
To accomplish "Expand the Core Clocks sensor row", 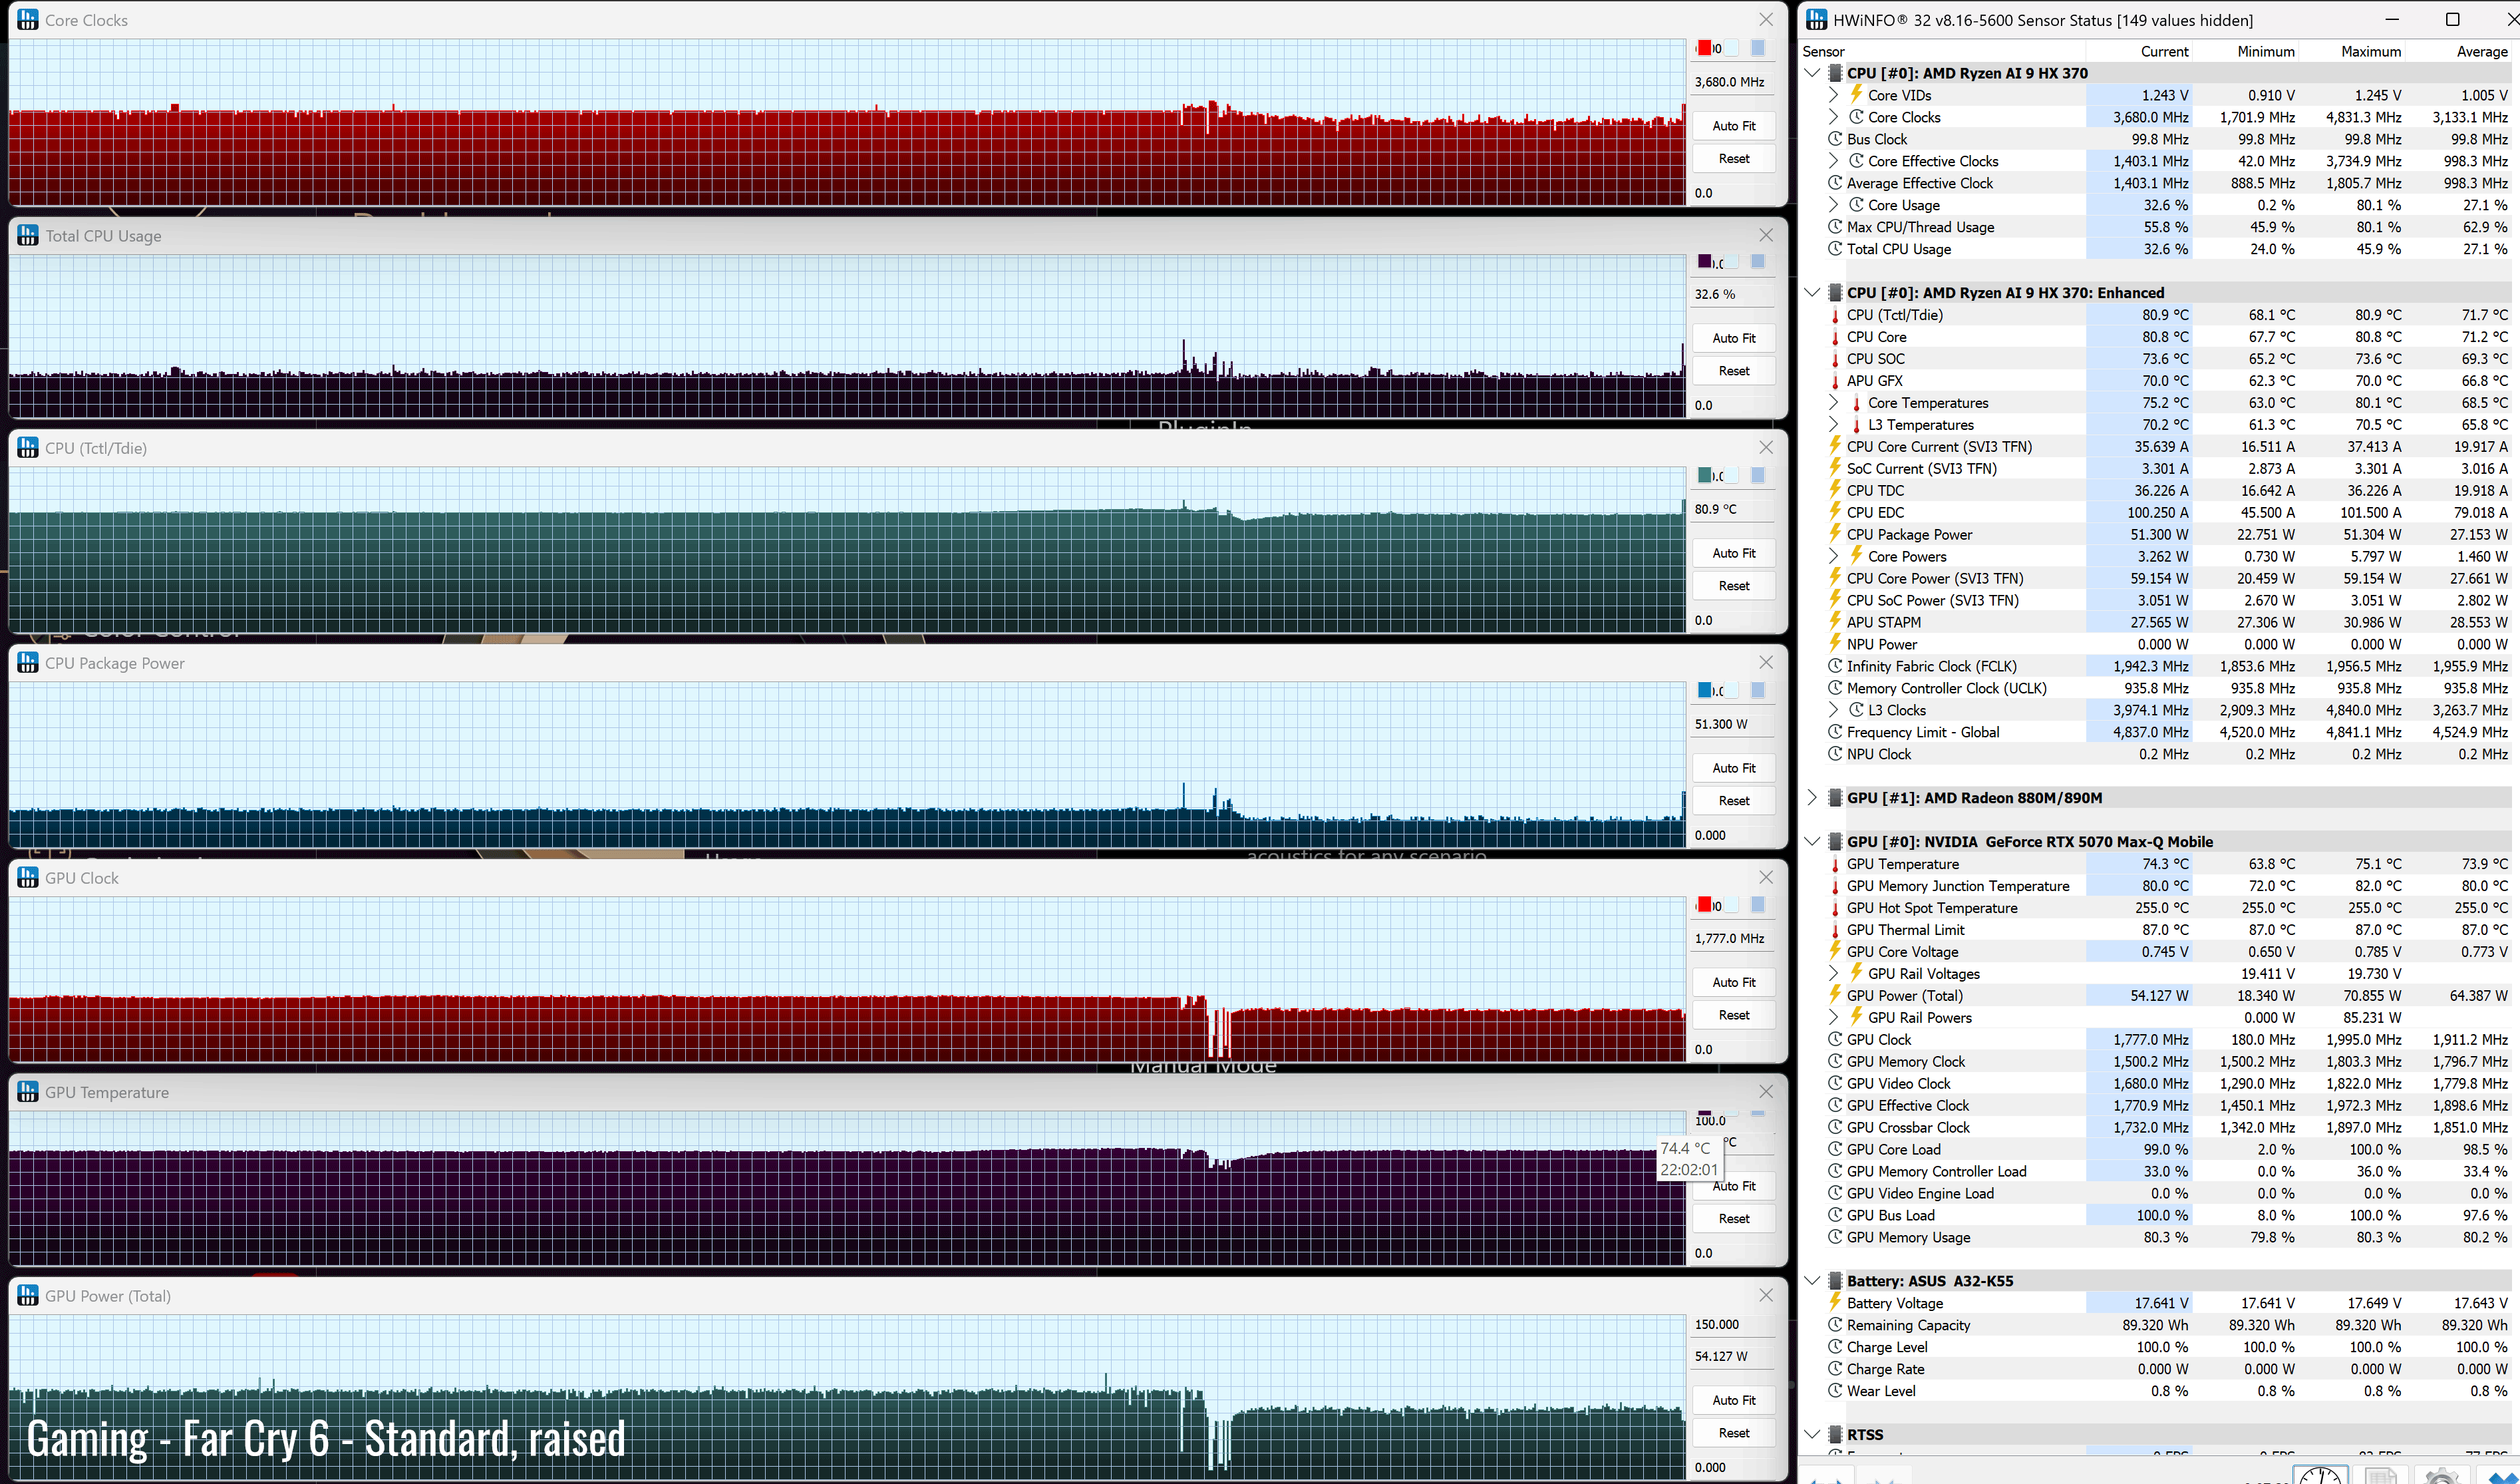I will (1833, 117).
